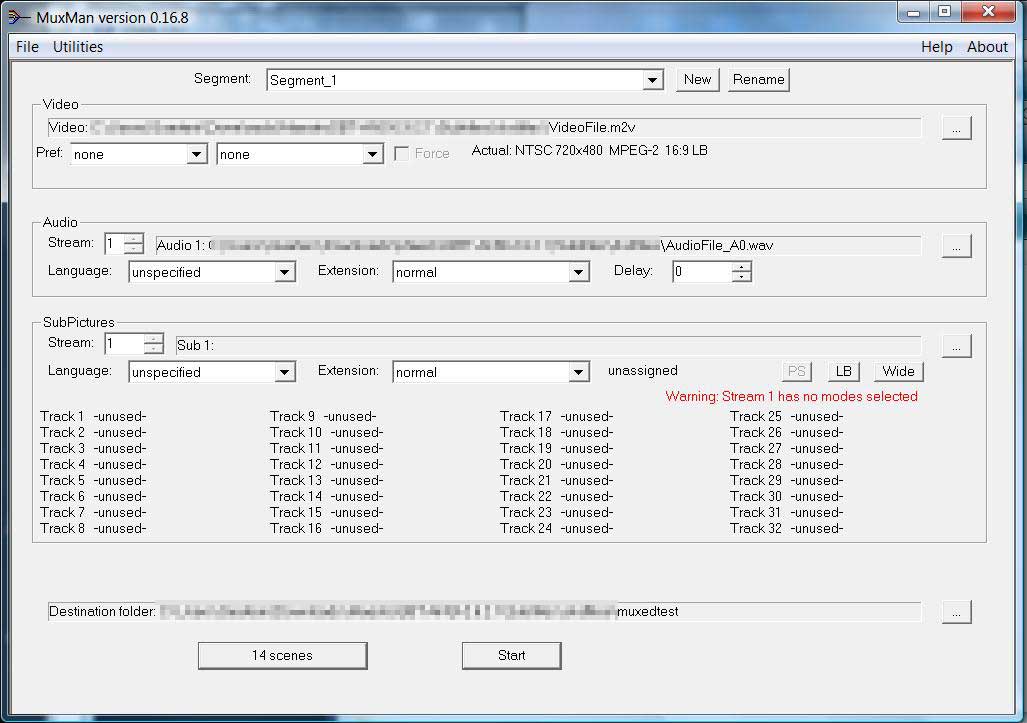The width and height of the screenshot is (1027, 723).
Task: Click the Audio Delay input field
Action: click(702, 272)
